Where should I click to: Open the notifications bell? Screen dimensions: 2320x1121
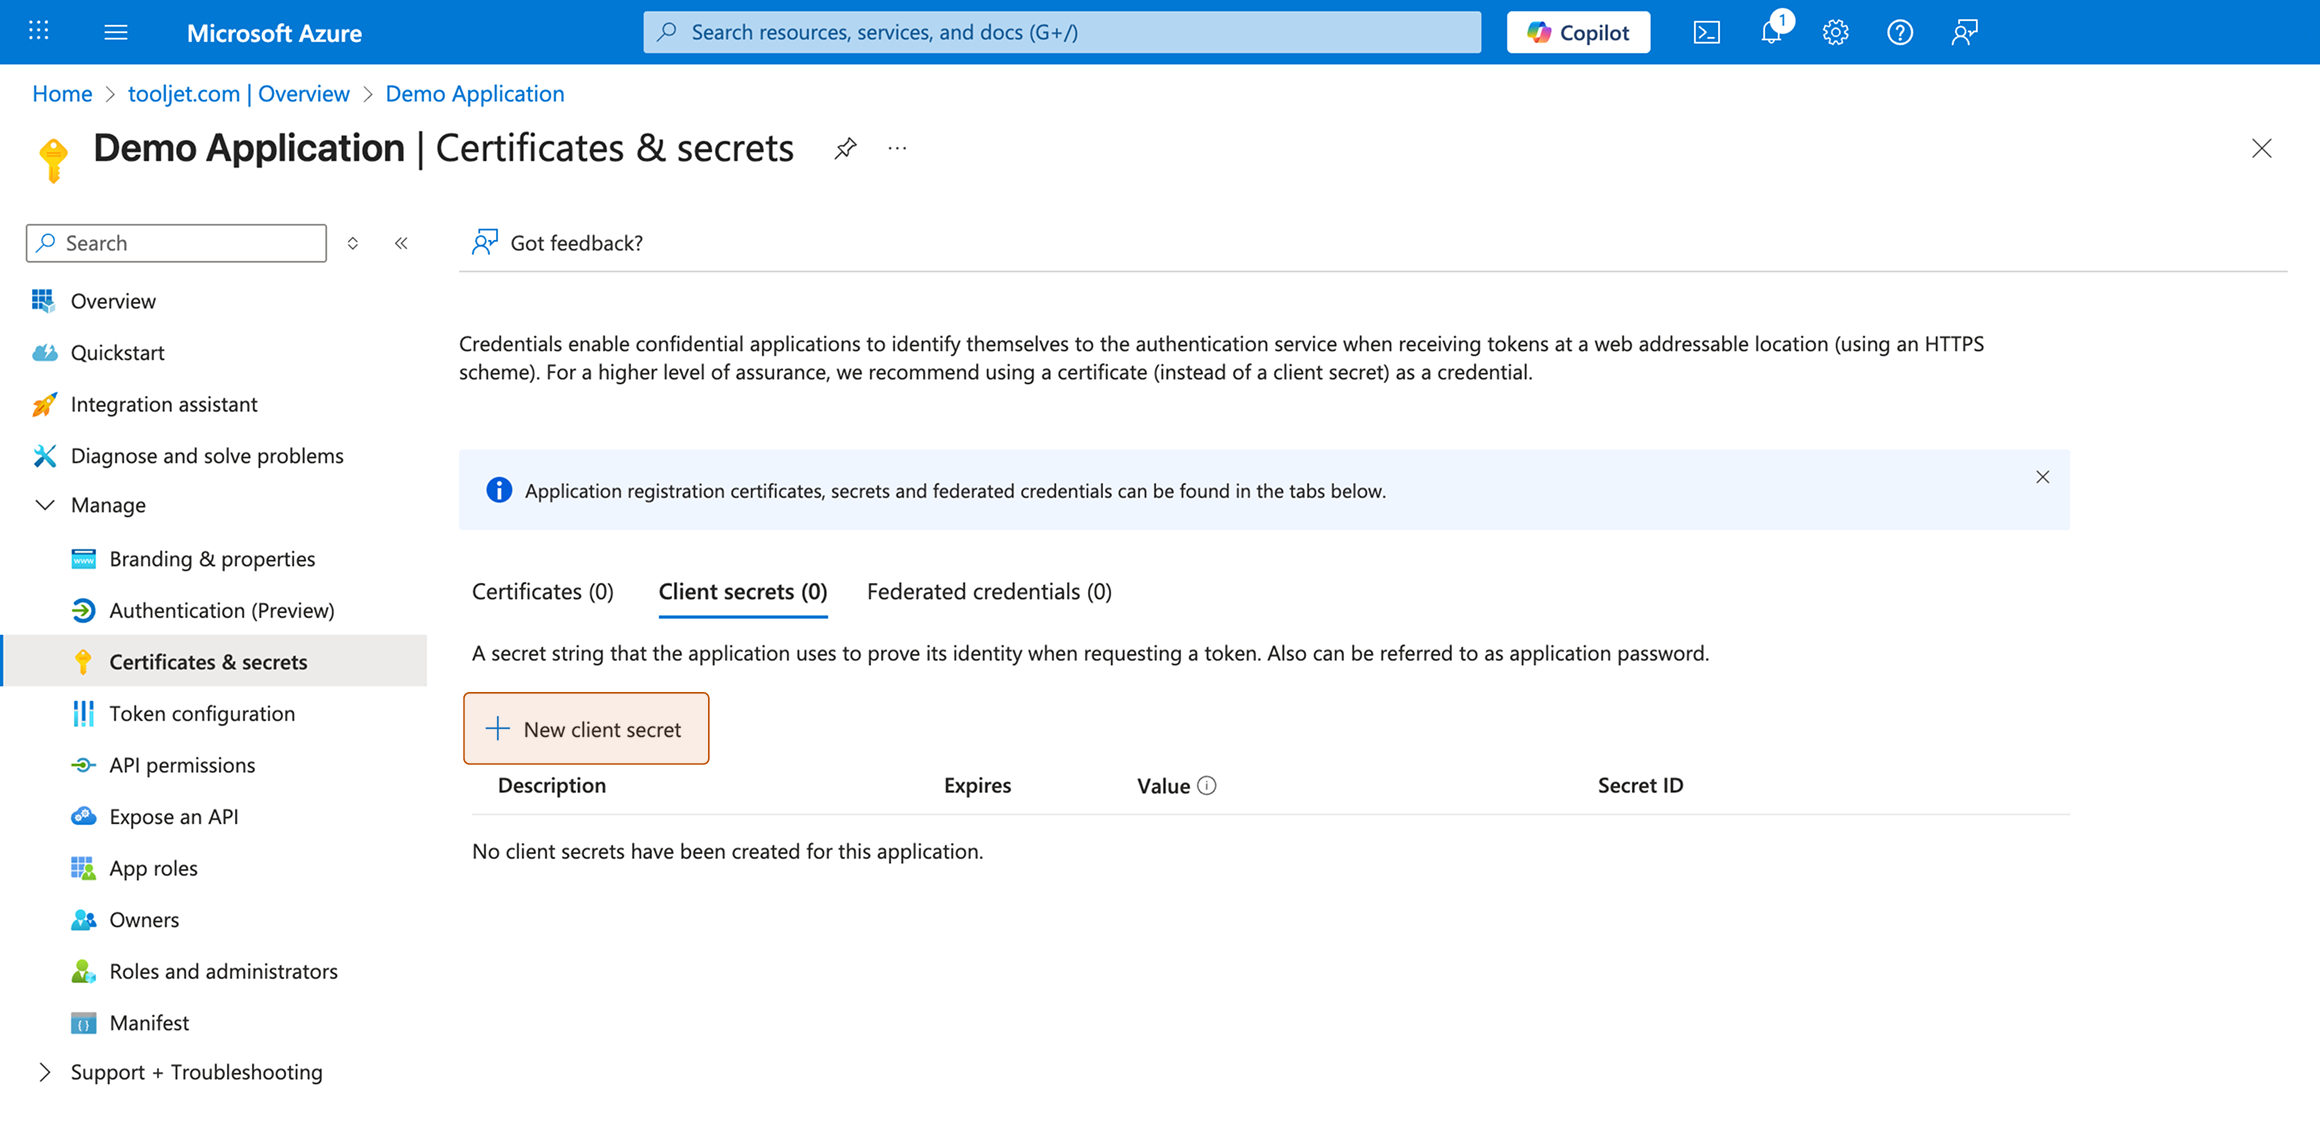point(1771,32)
